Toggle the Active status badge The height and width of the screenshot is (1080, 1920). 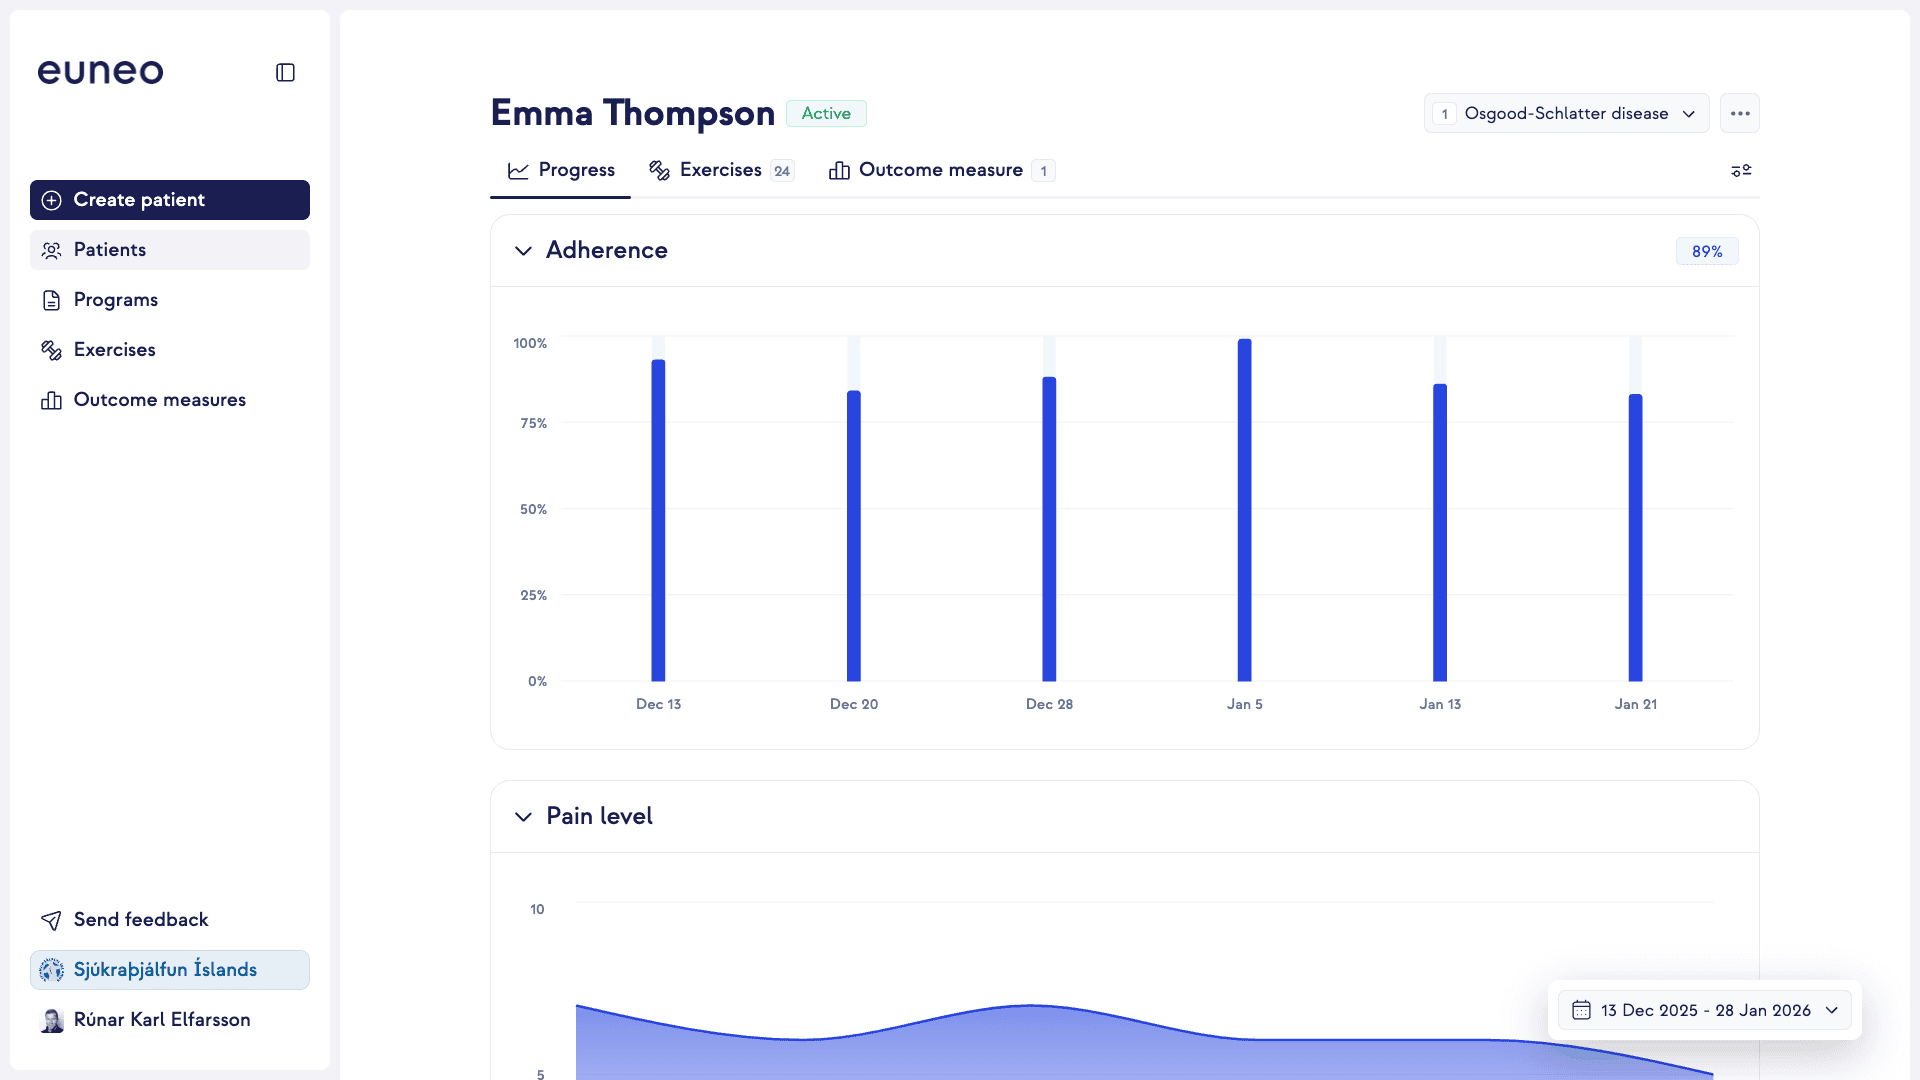pyautogui.click(x=826, y=113)
